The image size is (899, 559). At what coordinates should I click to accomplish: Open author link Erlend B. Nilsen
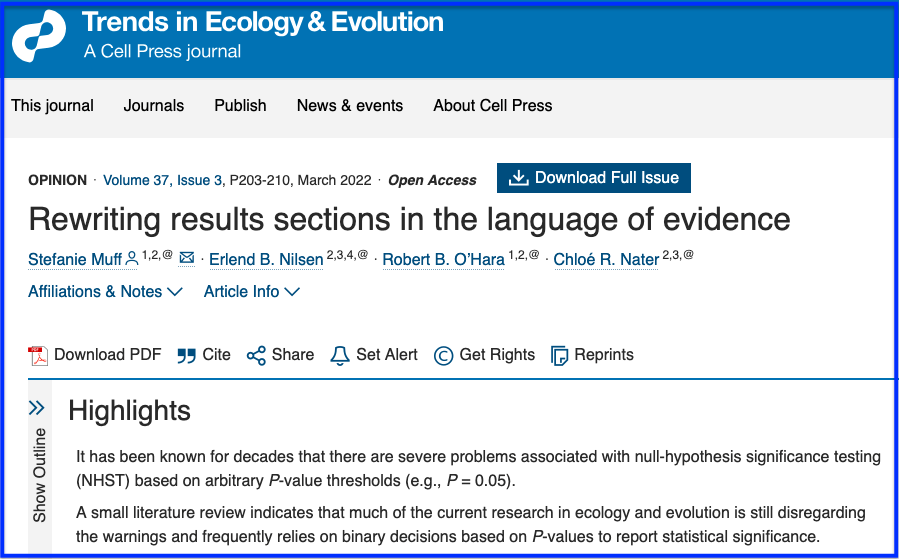click(266, 260)
